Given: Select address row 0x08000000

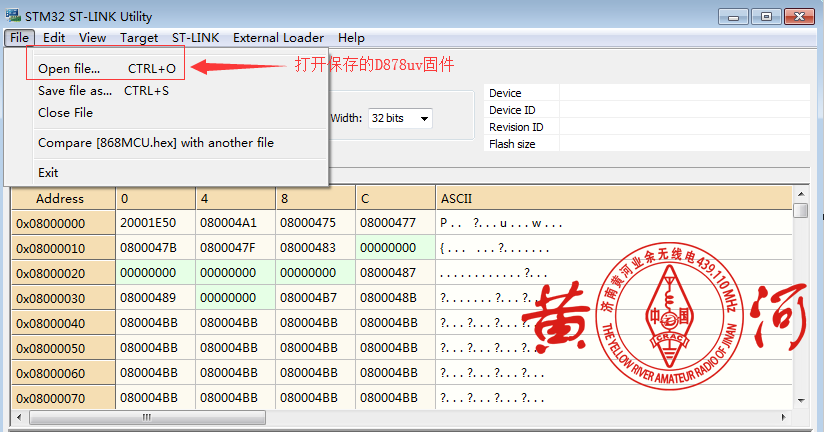Looking at the screenshot, I should (x=63, y=223).
